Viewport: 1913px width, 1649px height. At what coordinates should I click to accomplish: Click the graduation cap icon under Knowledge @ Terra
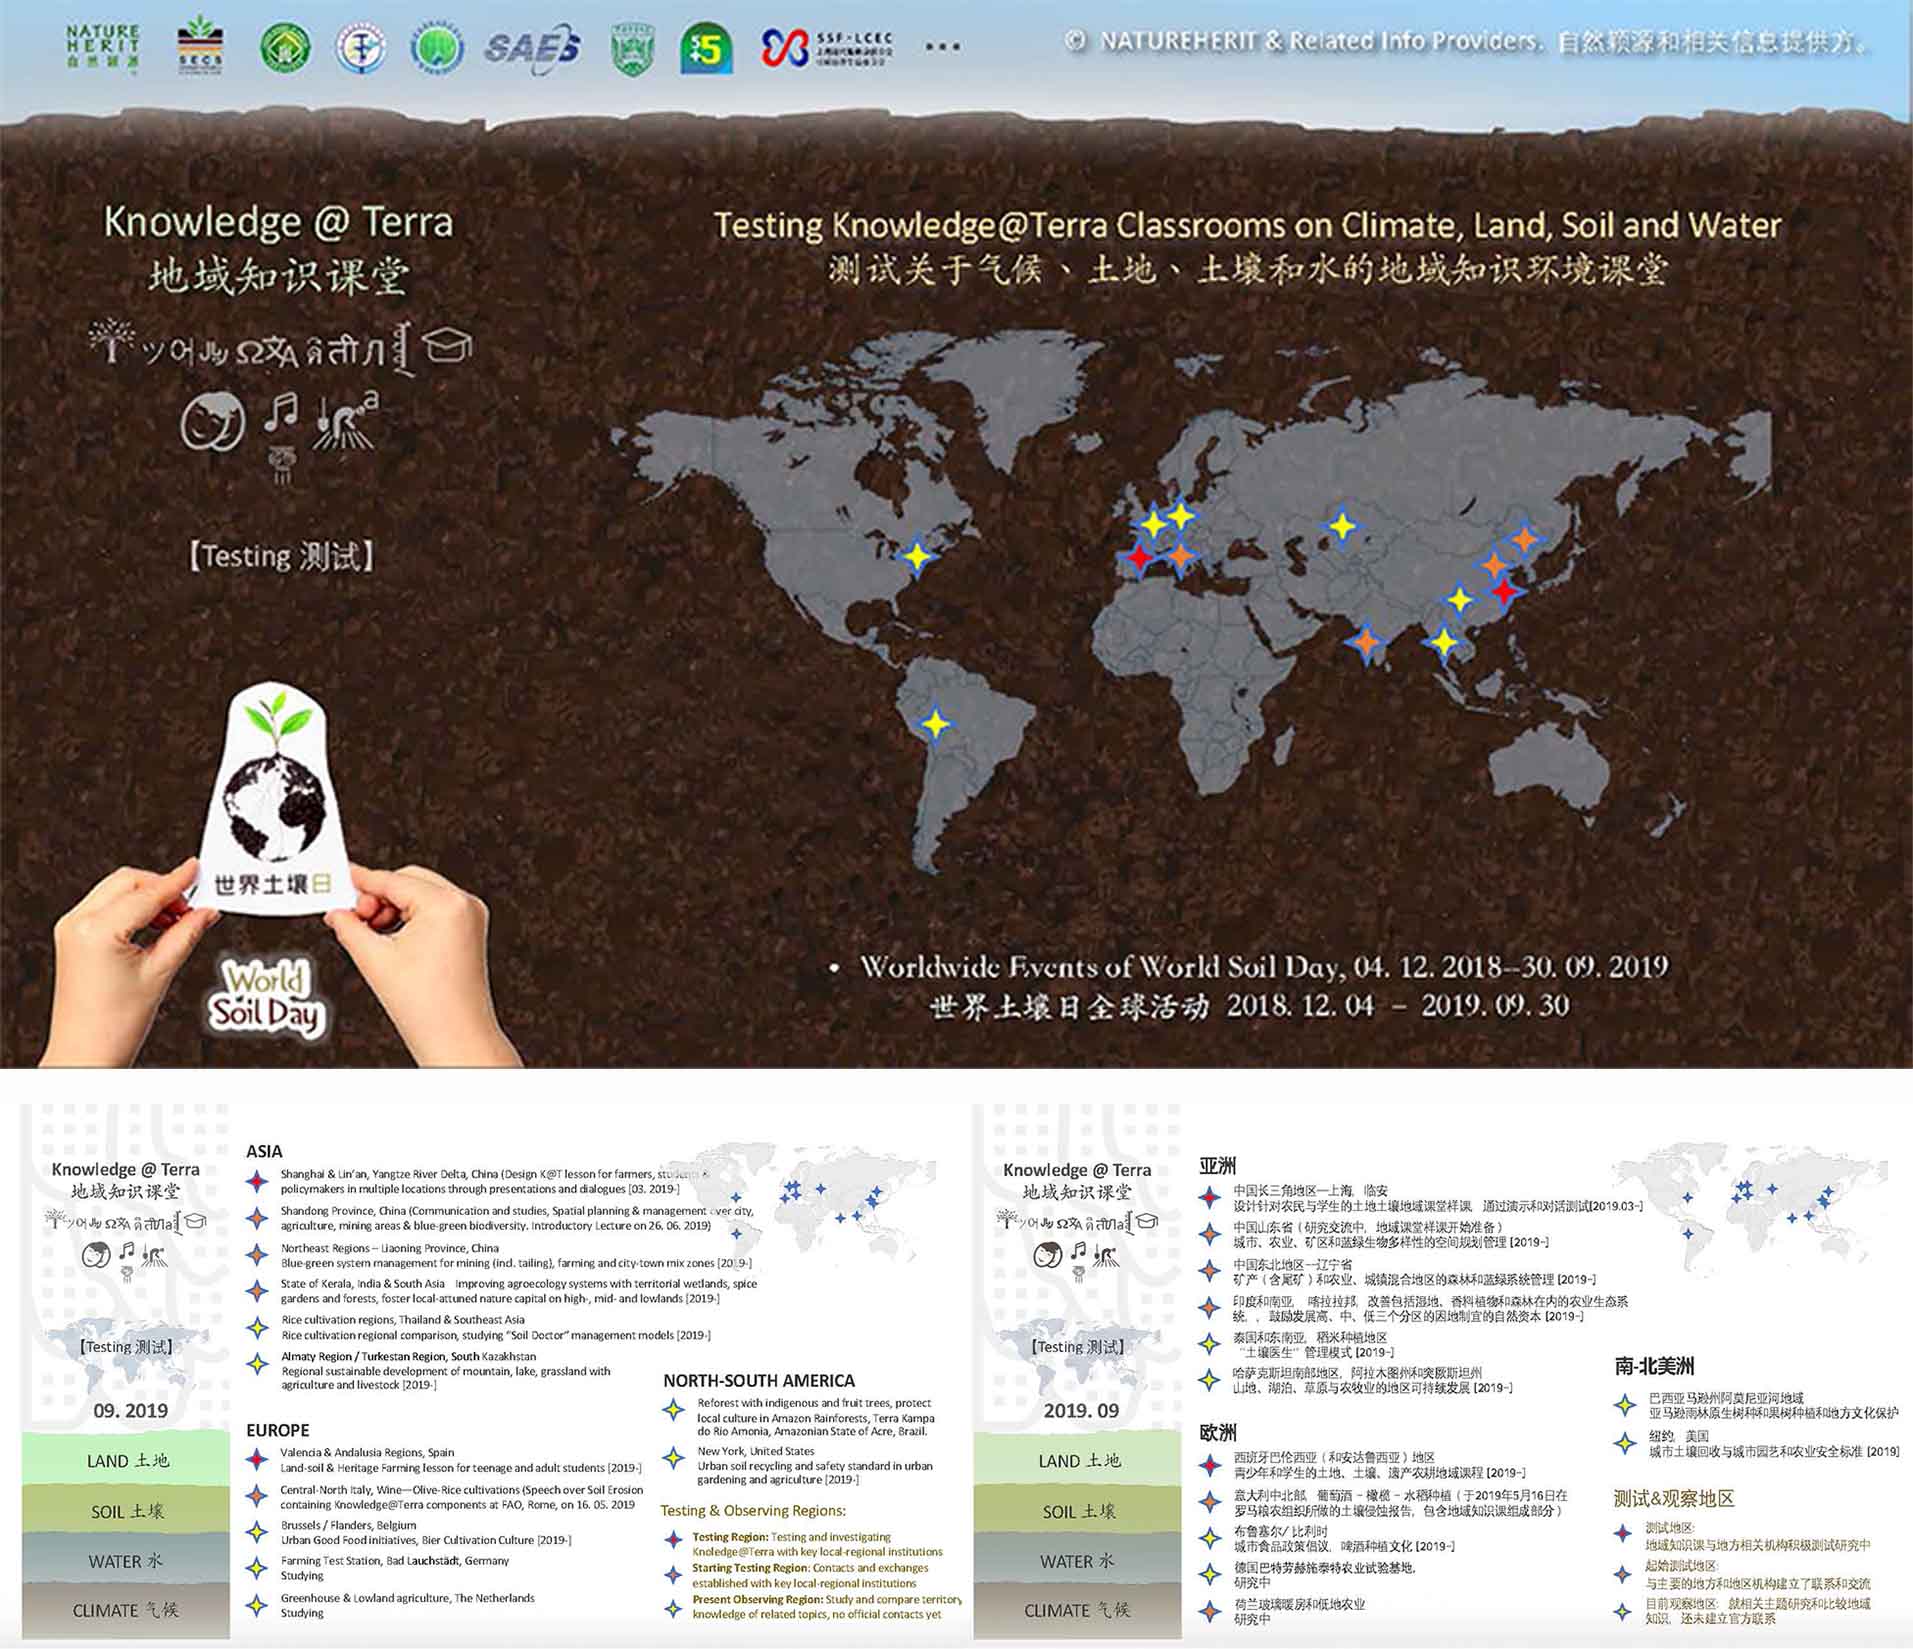(x=447, y=346)
